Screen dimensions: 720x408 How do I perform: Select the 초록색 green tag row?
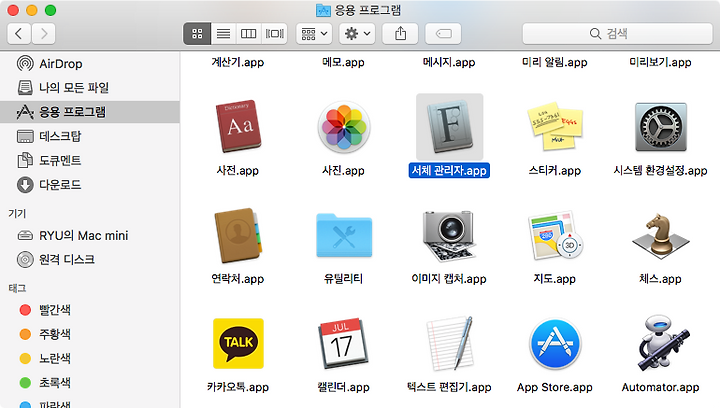(x=90, y=382)
